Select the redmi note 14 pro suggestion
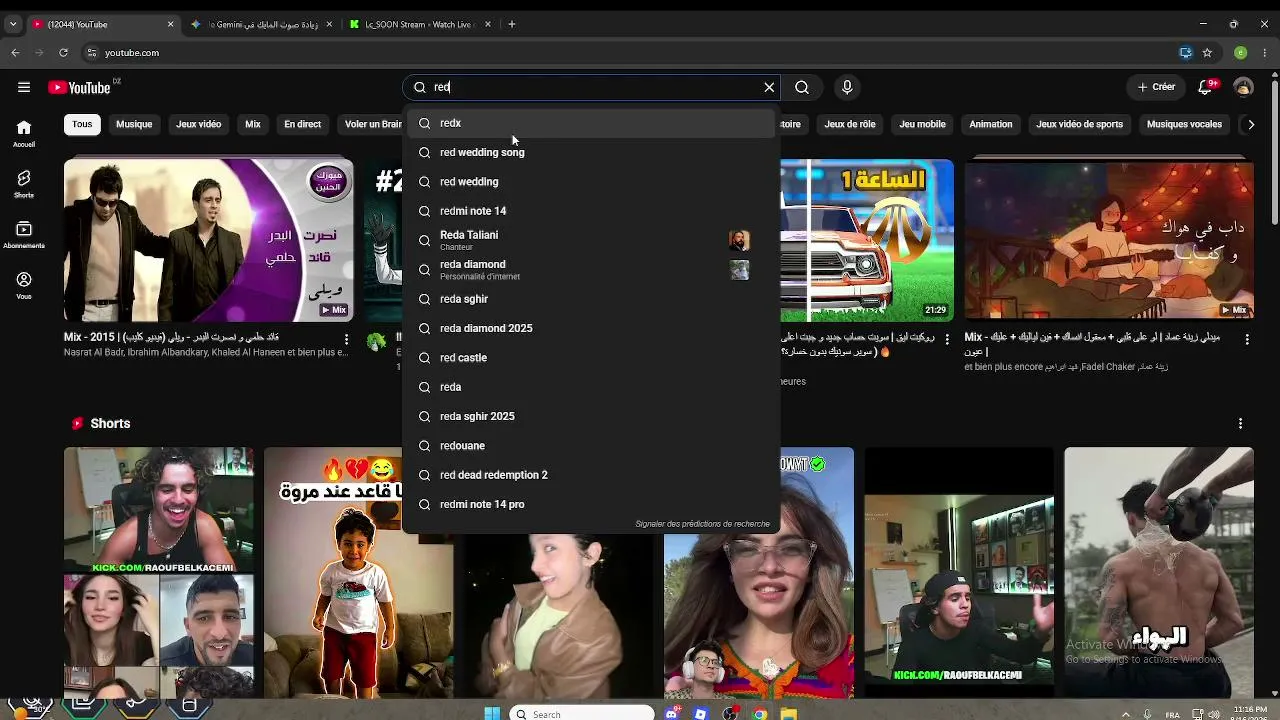 click(x=591, y=504)
